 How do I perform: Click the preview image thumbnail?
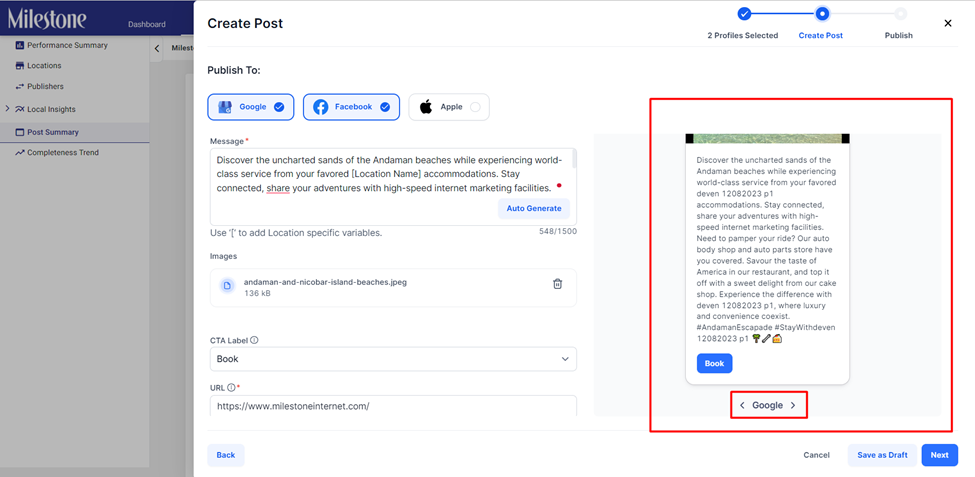(x=767, y=139)
